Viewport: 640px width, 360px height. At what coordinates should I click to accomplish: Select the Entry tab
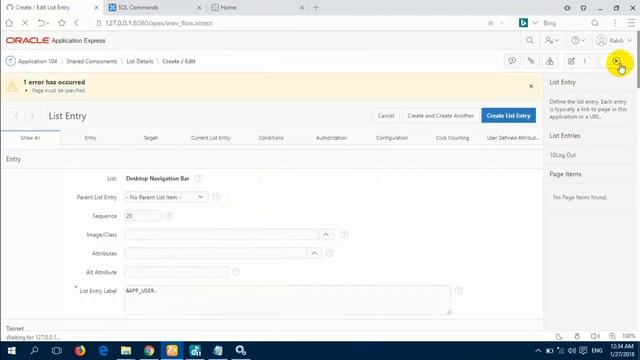click(90, 138)
